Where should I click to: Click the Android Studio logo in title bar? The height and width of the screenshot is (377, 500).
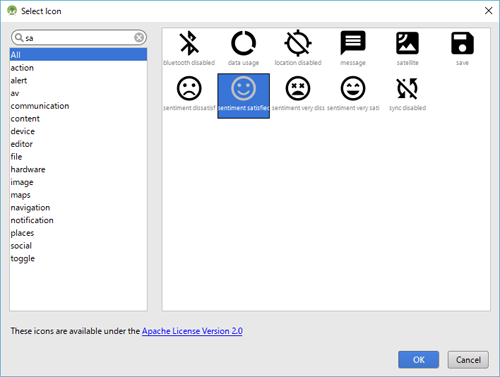12,11
